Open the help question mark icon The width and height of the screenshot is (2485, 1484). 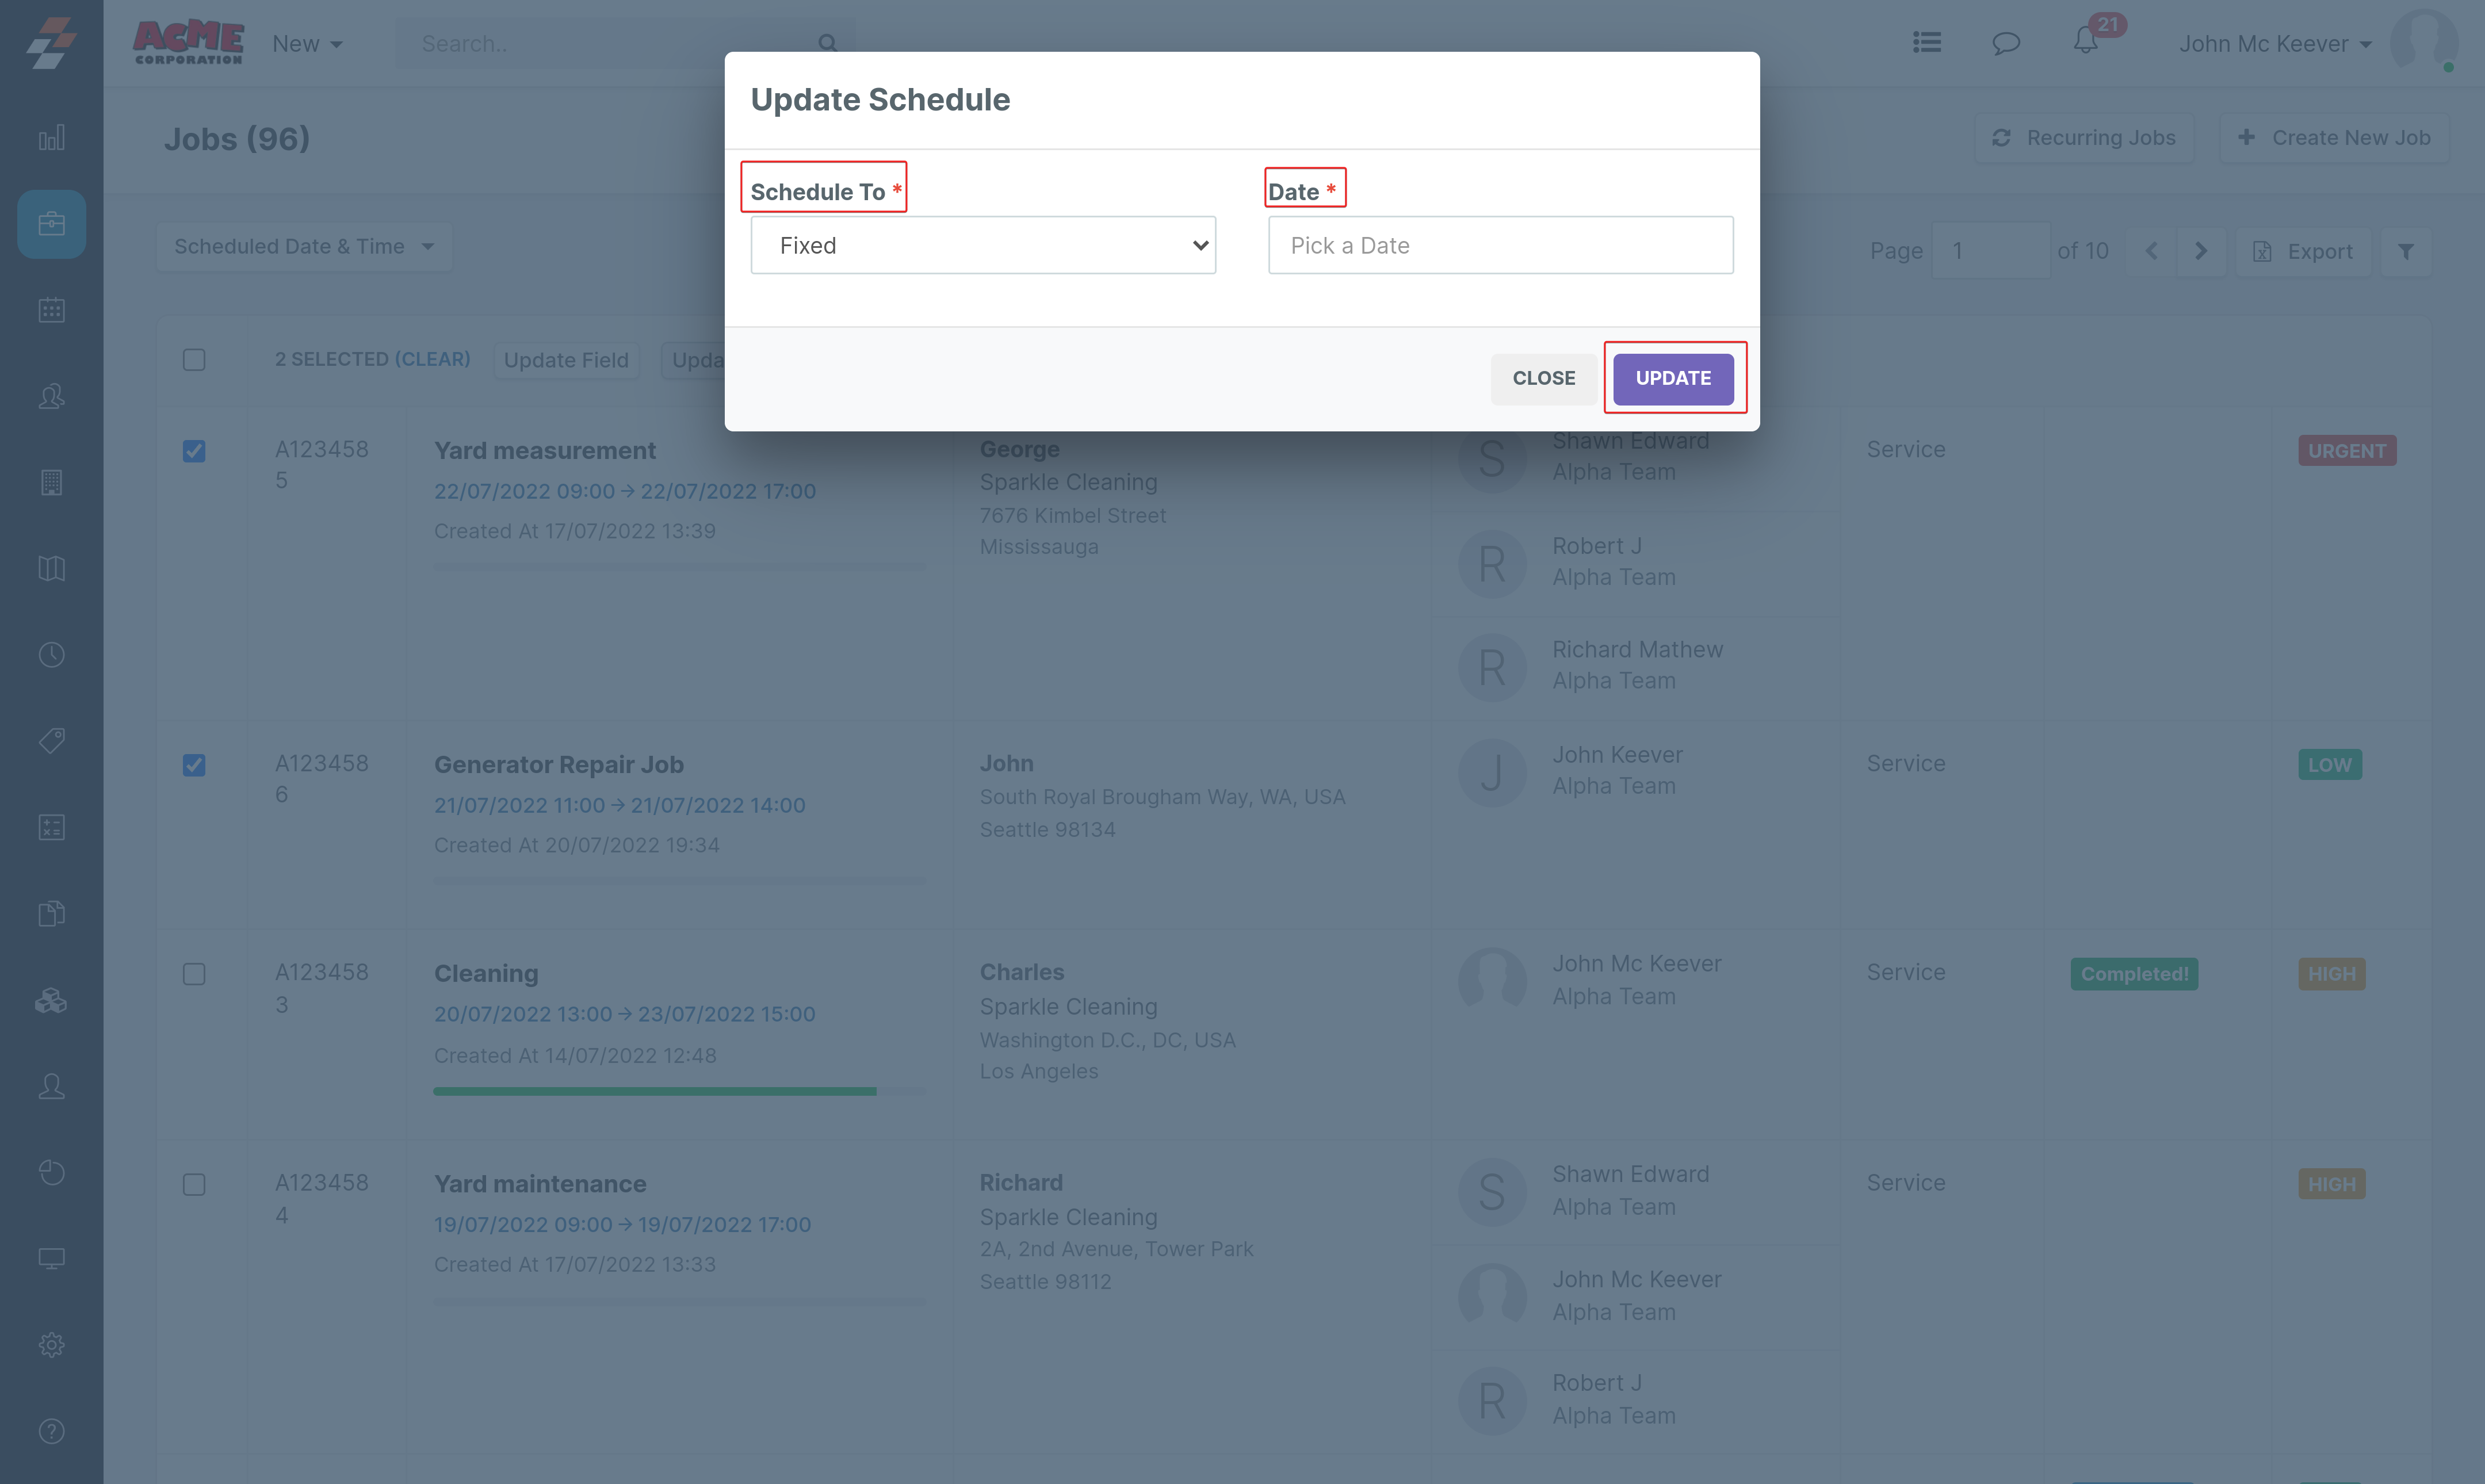pos(51,1430)
